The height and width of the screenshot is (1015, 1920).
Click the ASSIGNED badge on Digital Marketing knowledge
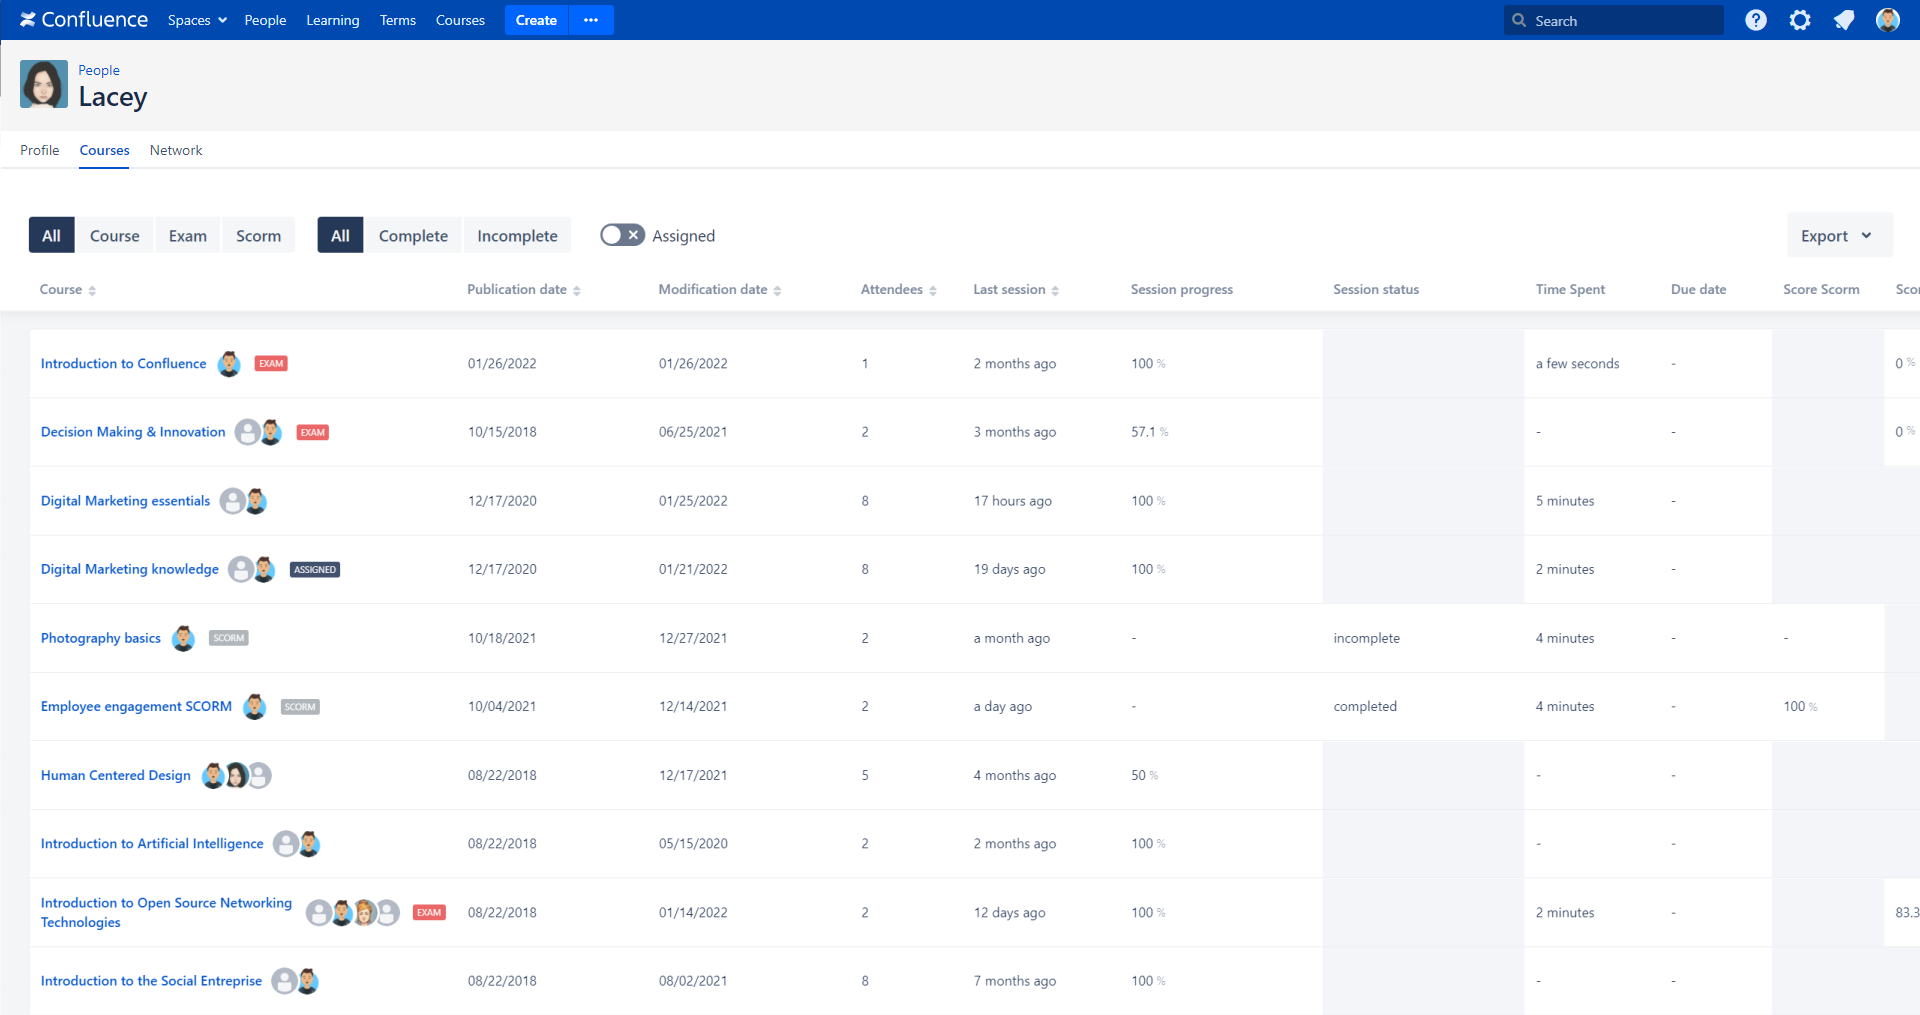315,570
